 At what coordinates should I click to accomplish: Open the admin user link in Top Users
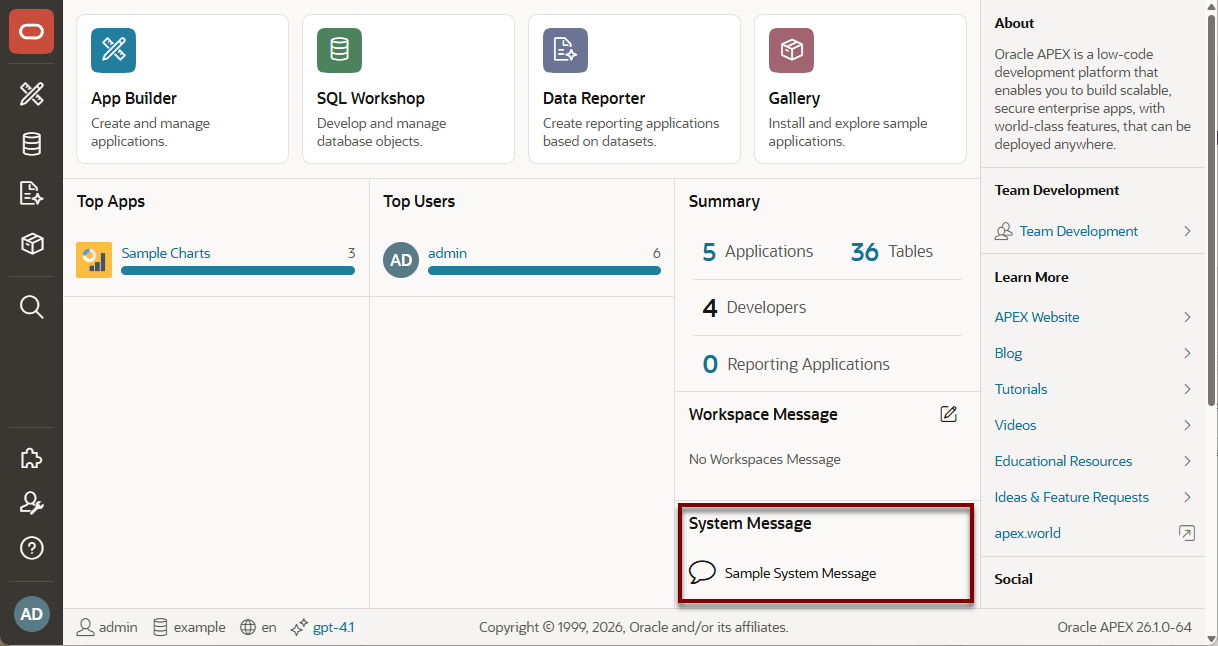pos(447,253)
